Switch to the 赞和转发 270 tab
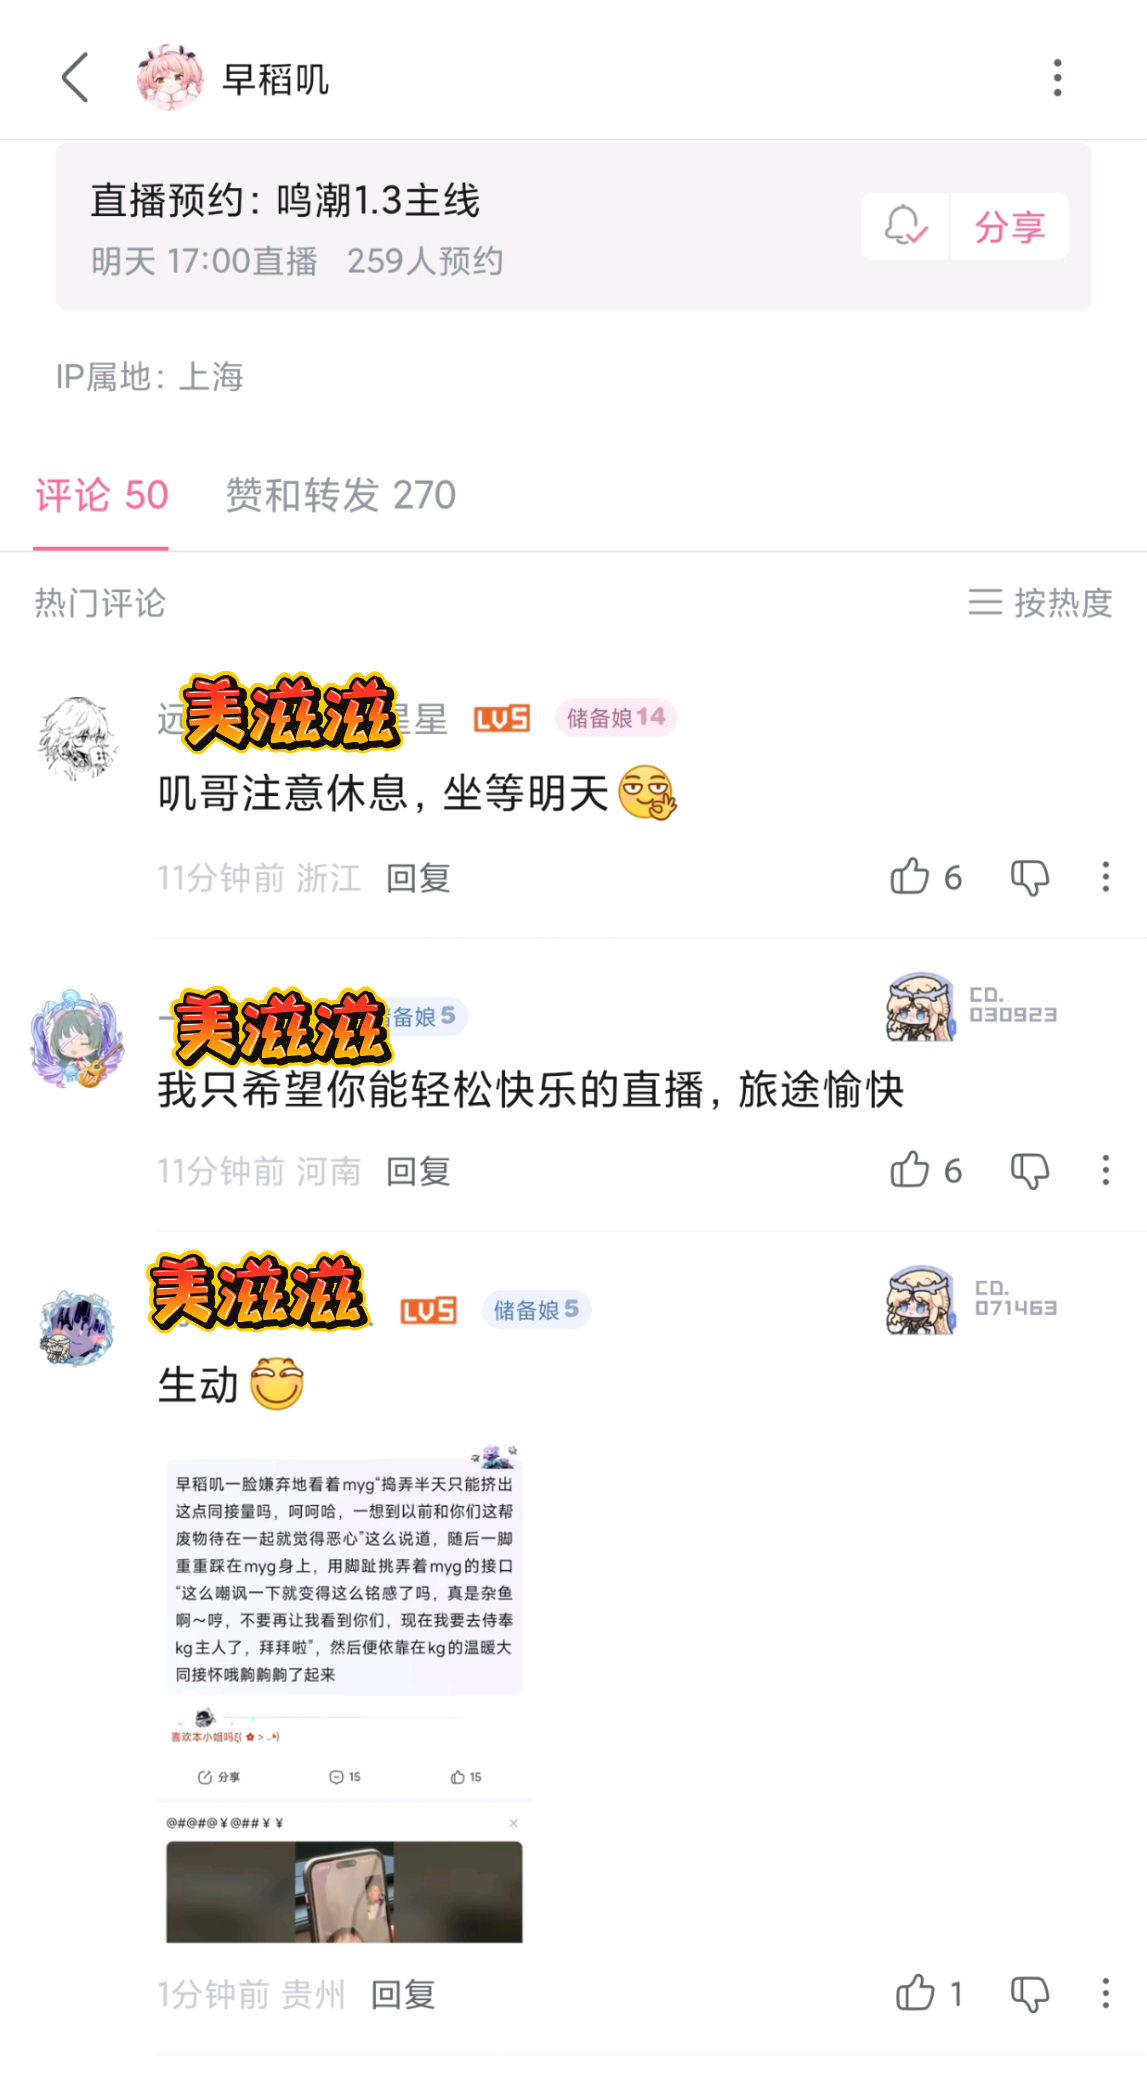 point(341,495)
